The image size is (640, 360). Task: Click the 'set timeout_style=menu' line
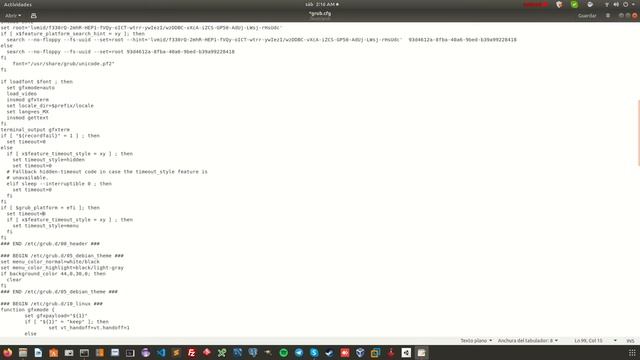pos(46,226)
